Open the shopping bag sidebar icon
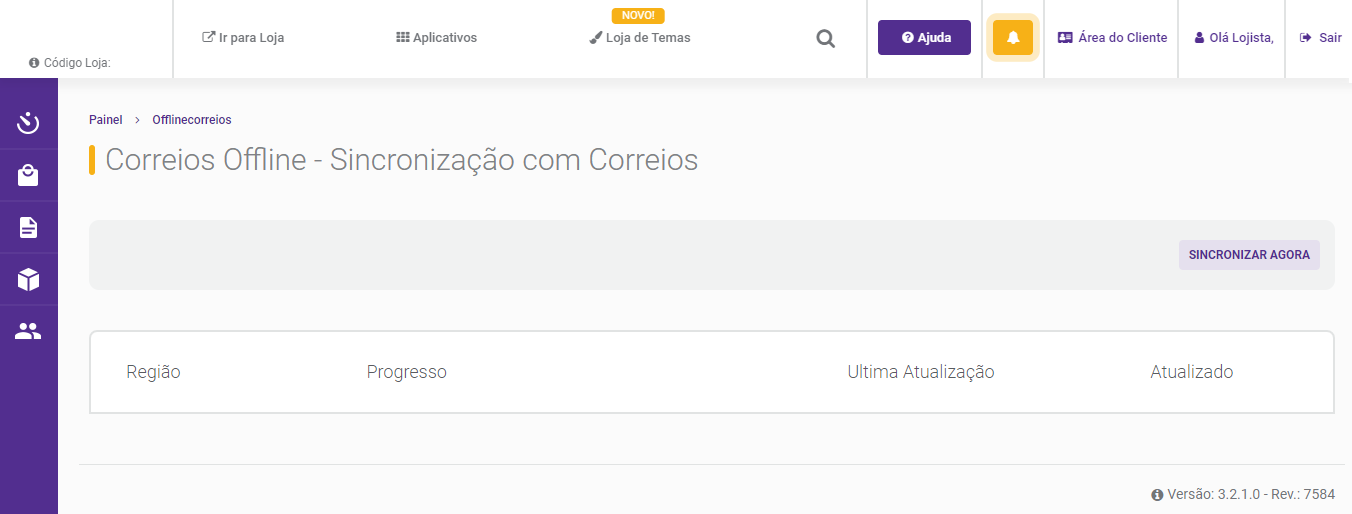 pyautogui.click(x=28, y=176)
